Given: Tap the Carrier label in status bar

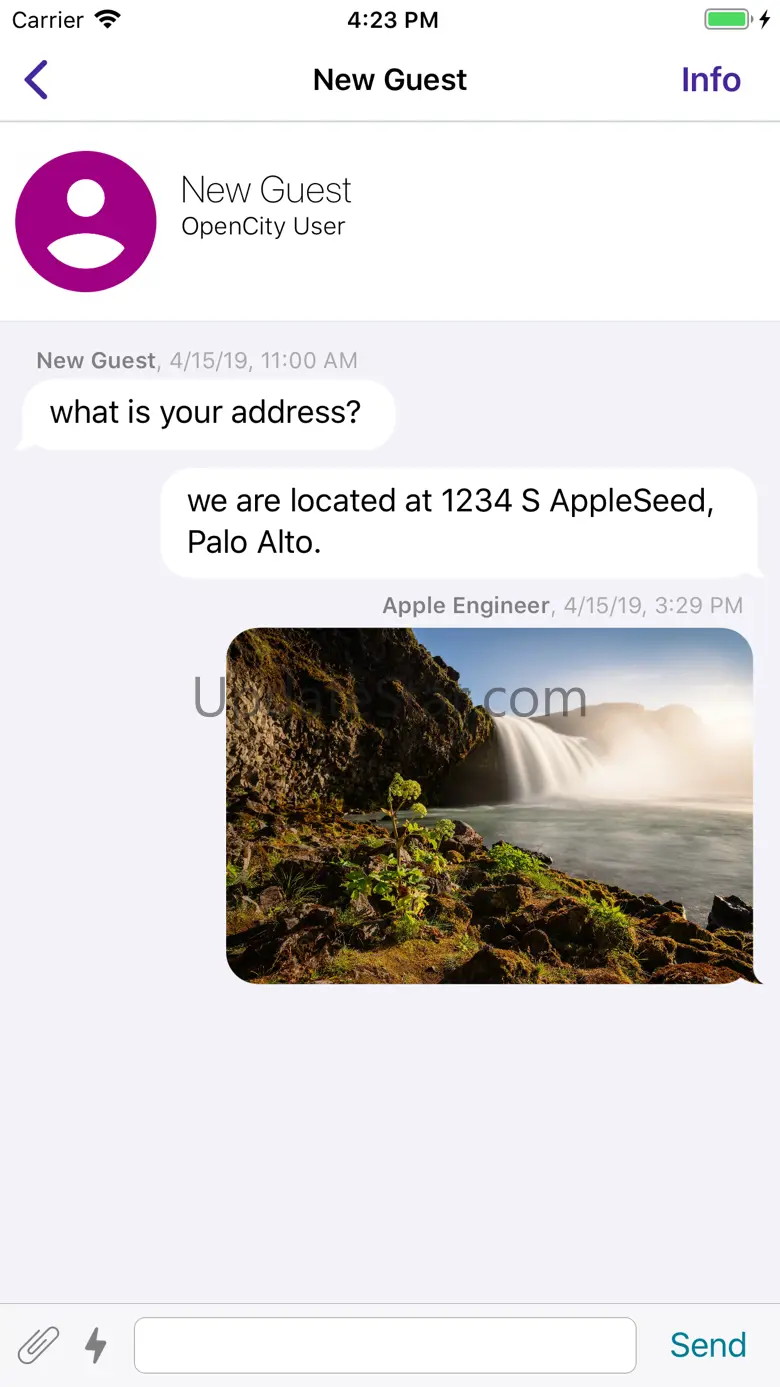Looking at the screenshot, I should pyautogui.click(x=48, y=20).
